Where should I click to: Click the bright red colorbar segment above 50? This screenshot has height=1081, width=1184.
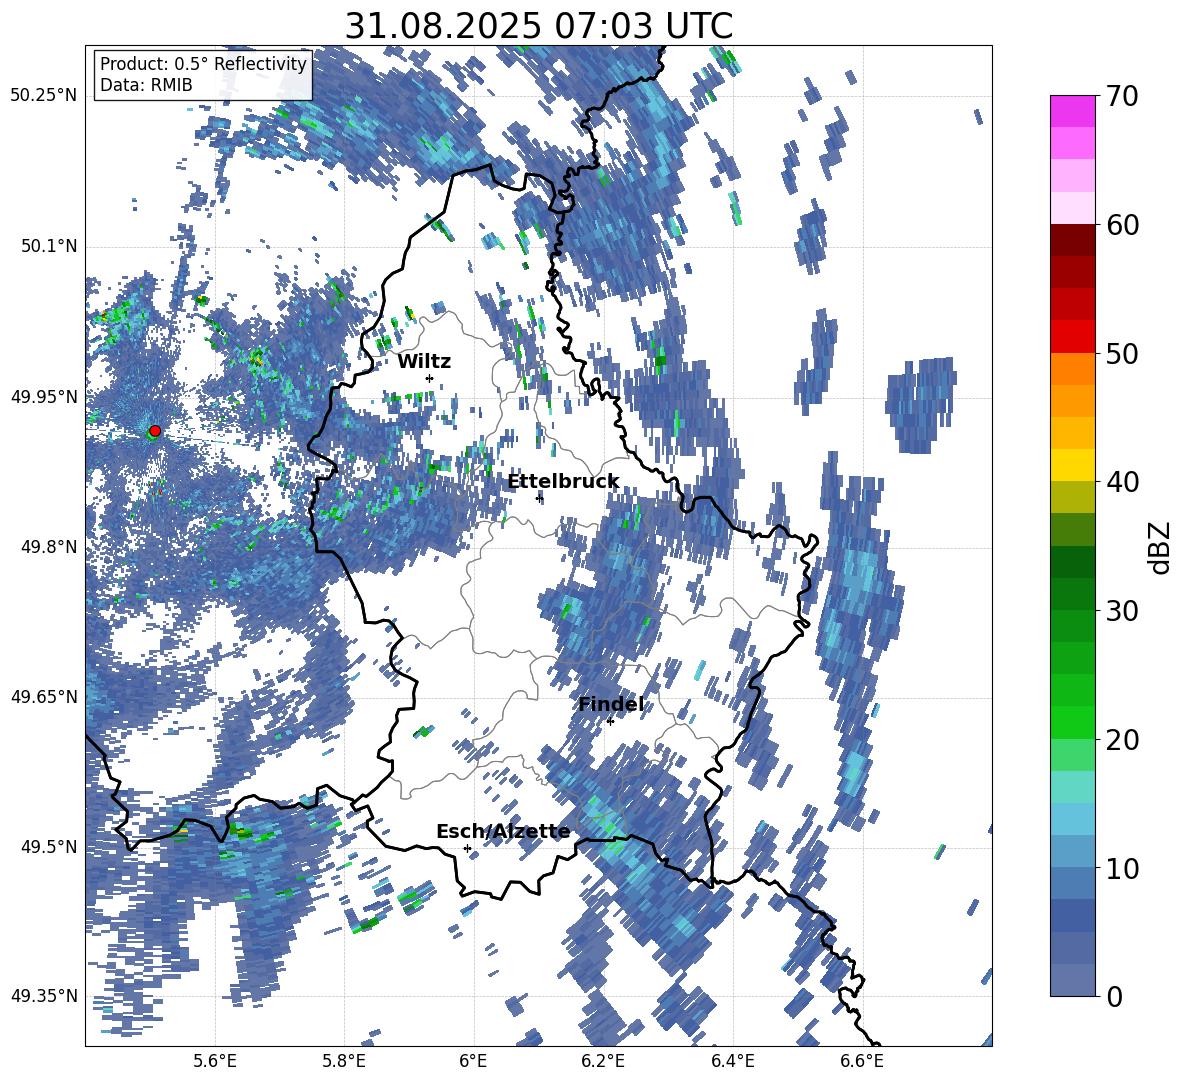point(1072,336)
